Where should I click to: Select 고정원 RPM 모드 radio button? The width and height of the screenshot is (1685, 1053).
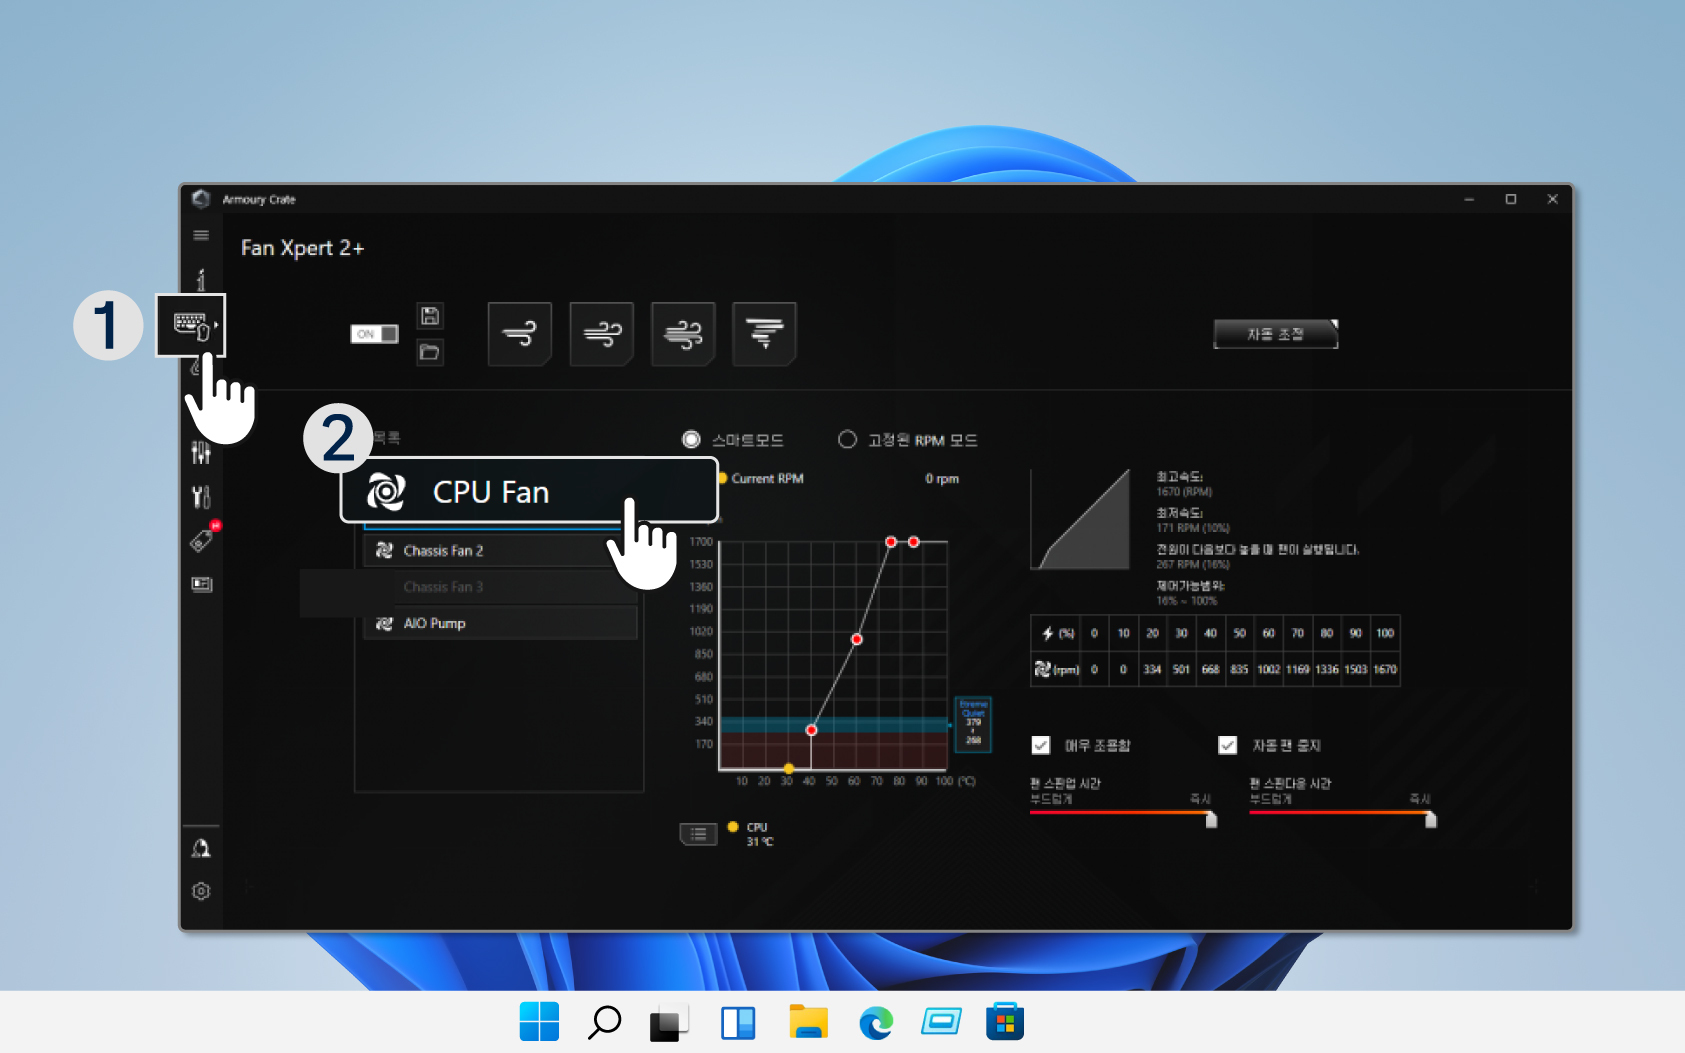(x=847, y=439)
